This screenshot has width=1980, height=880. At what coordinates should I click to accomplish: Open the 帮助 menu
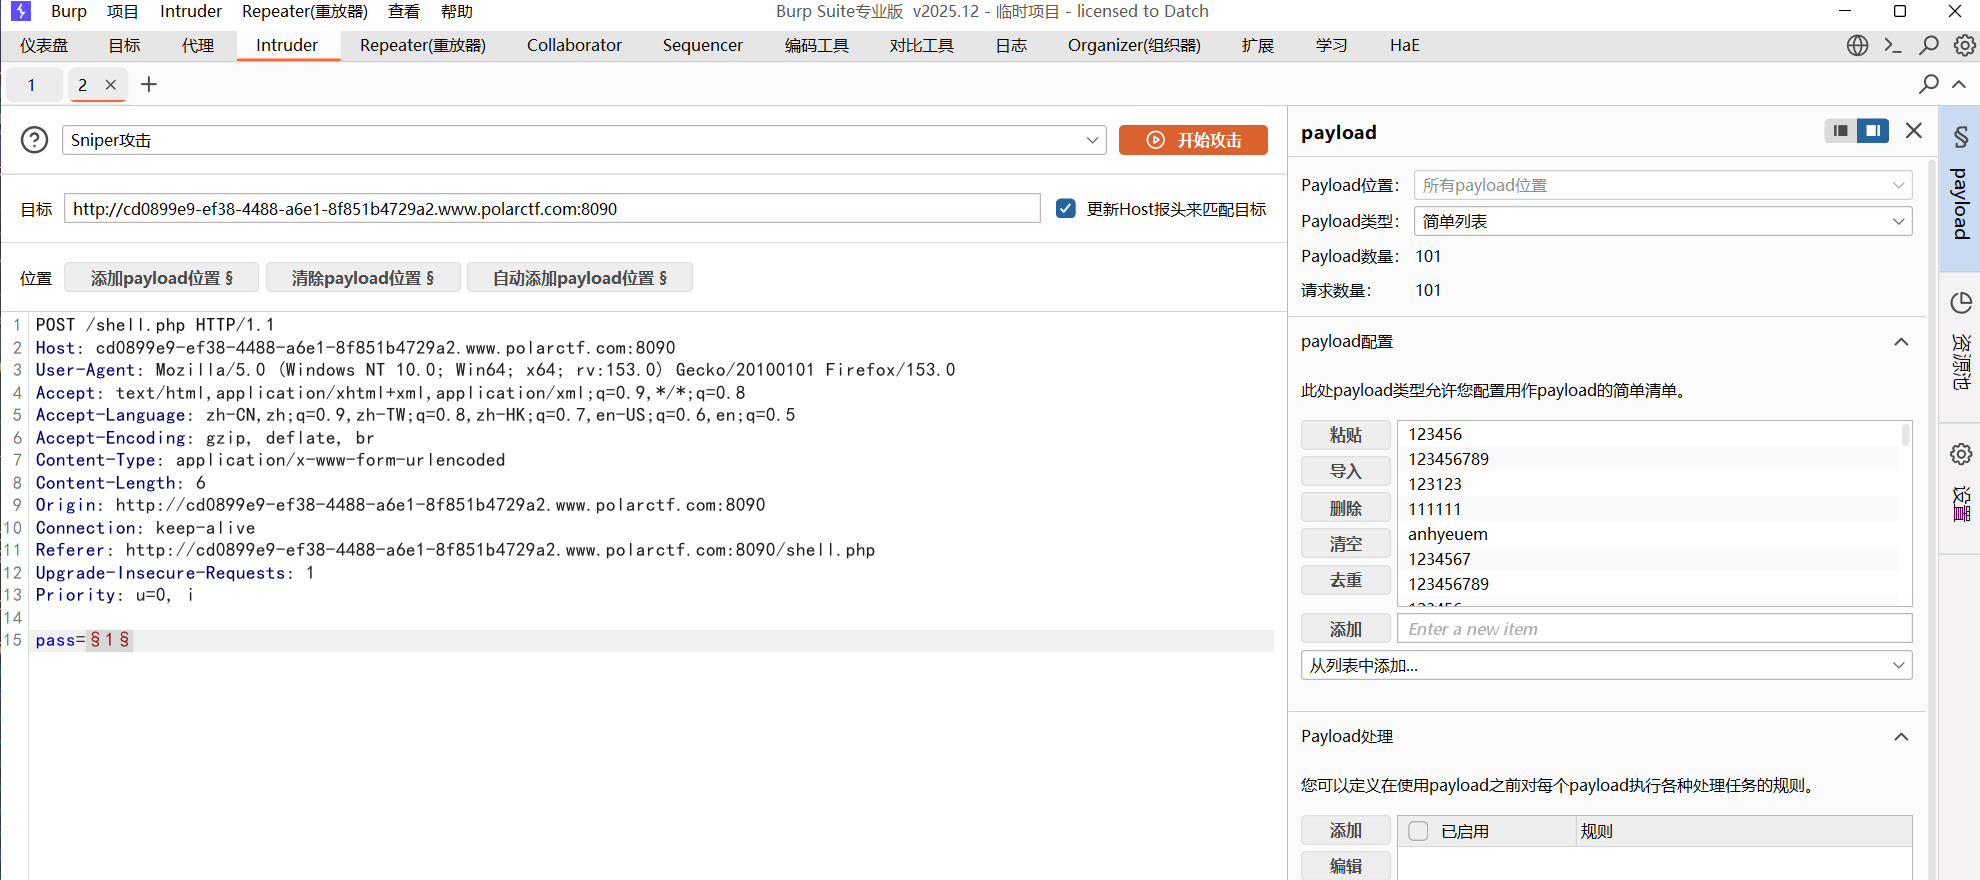tap(457, 11)
